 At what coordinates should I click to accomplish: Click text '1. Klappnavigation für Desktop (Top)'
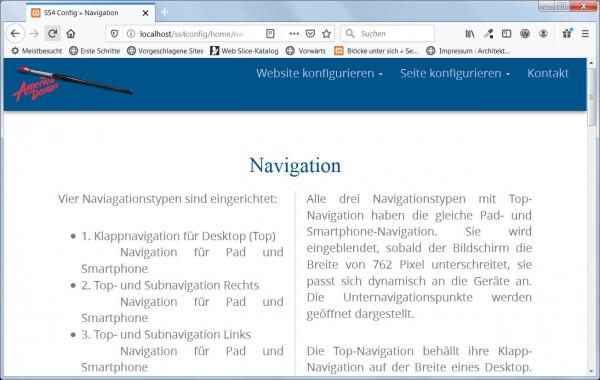click(178, 236)
